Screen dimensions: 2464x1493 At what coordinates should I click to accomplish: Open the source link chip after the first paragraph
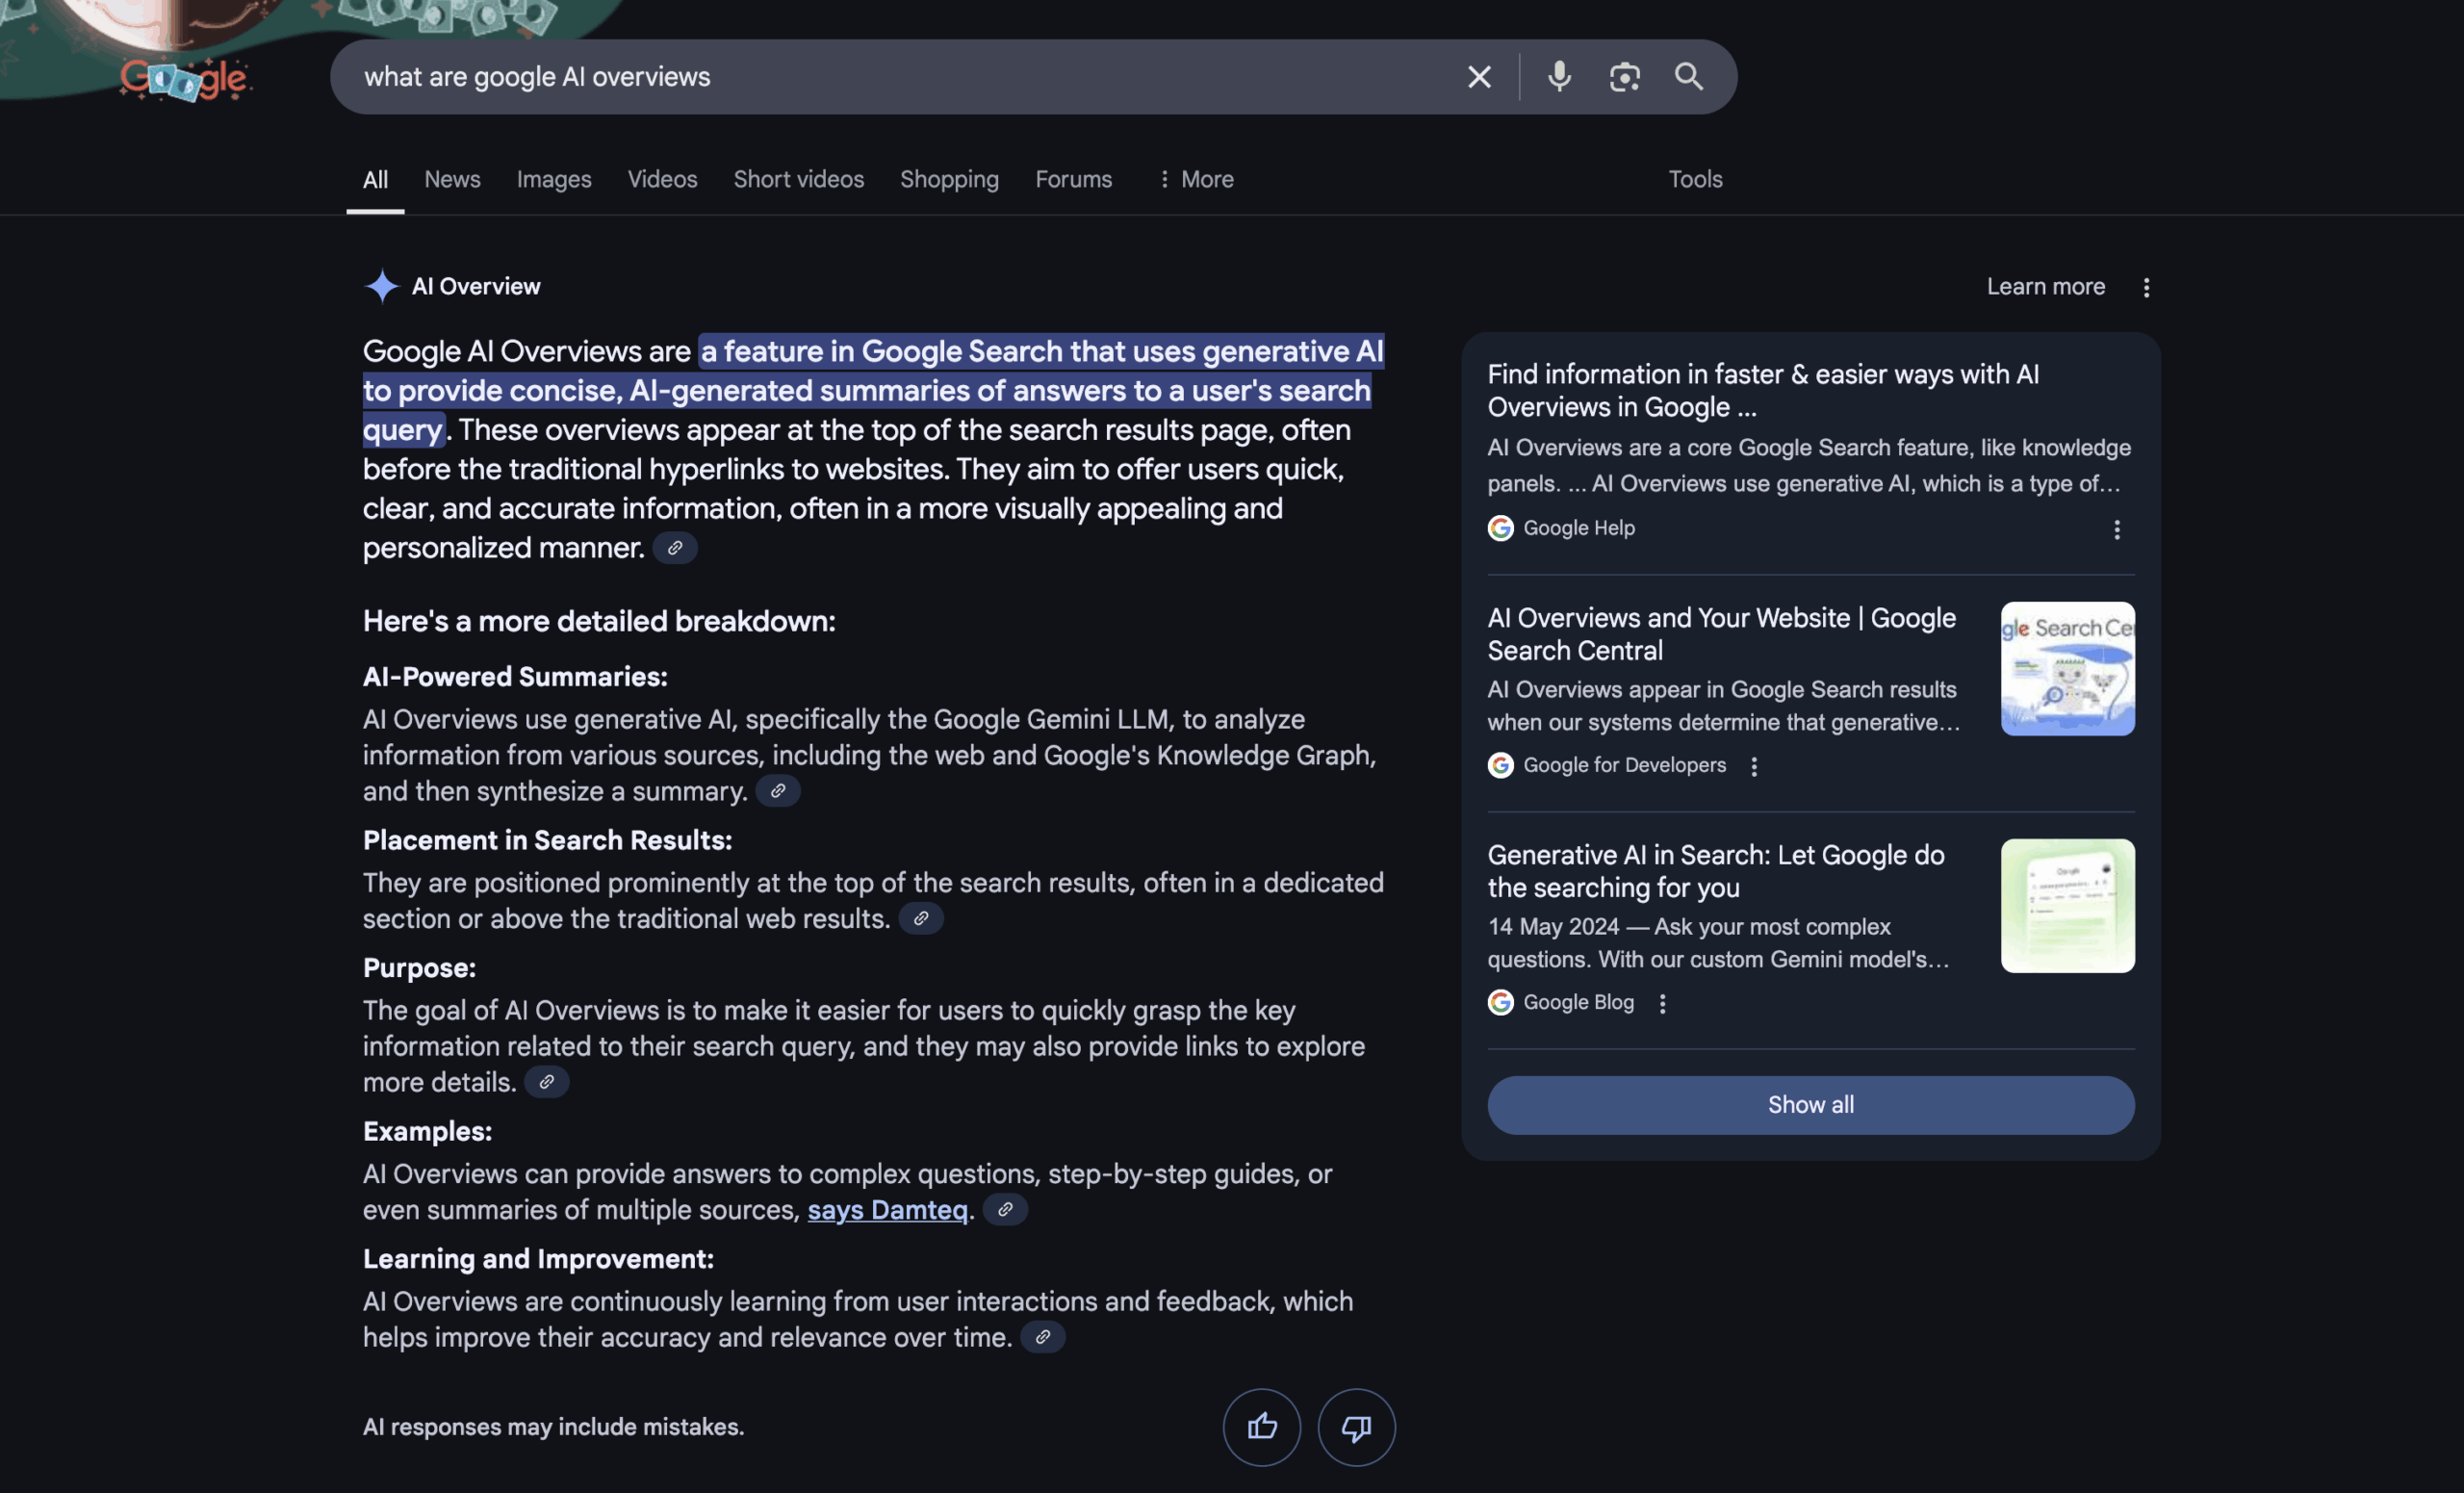[674, 548]
